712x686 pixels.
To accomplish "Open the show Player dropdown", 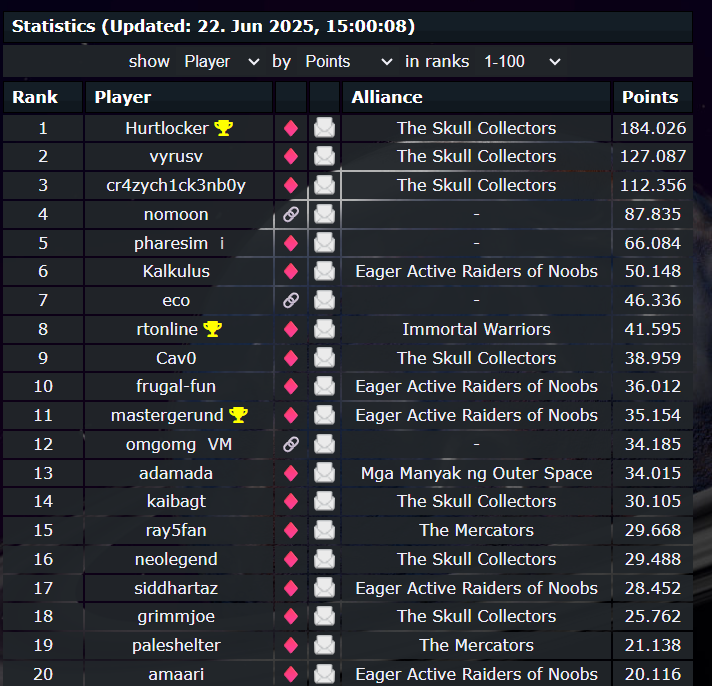I will pyautogui.click(x=222, y=61).
